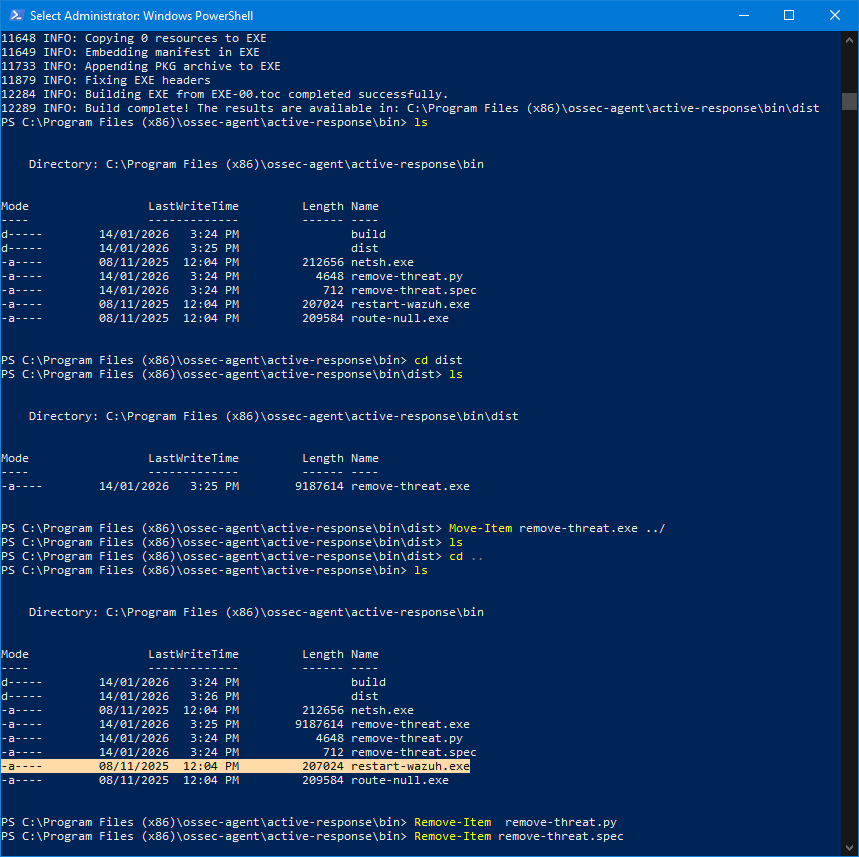Click the scrollbar down arrow
Viewport: 859px width, 857px height.
(849, 848)
